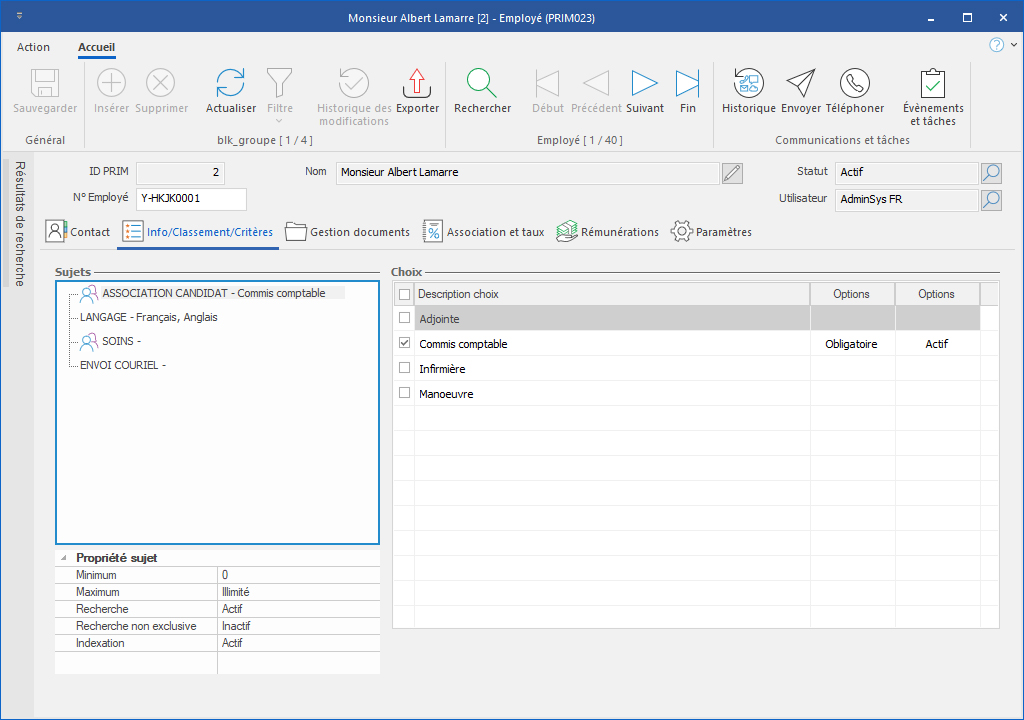Click the Rechercher magnifier icon
This screenshot has height=720, width=1024.
(x=482, y=83)
